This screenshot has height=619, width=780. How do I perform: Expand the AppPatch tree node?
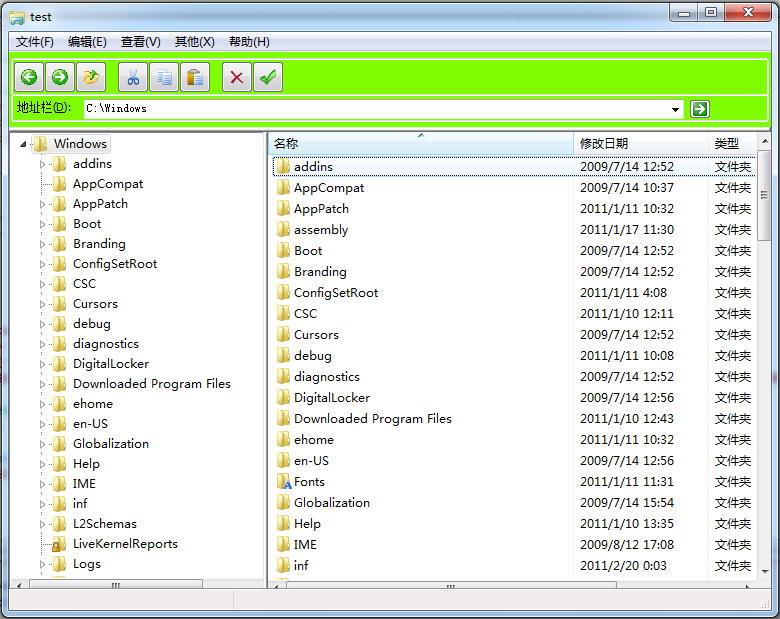pos(42,204)
